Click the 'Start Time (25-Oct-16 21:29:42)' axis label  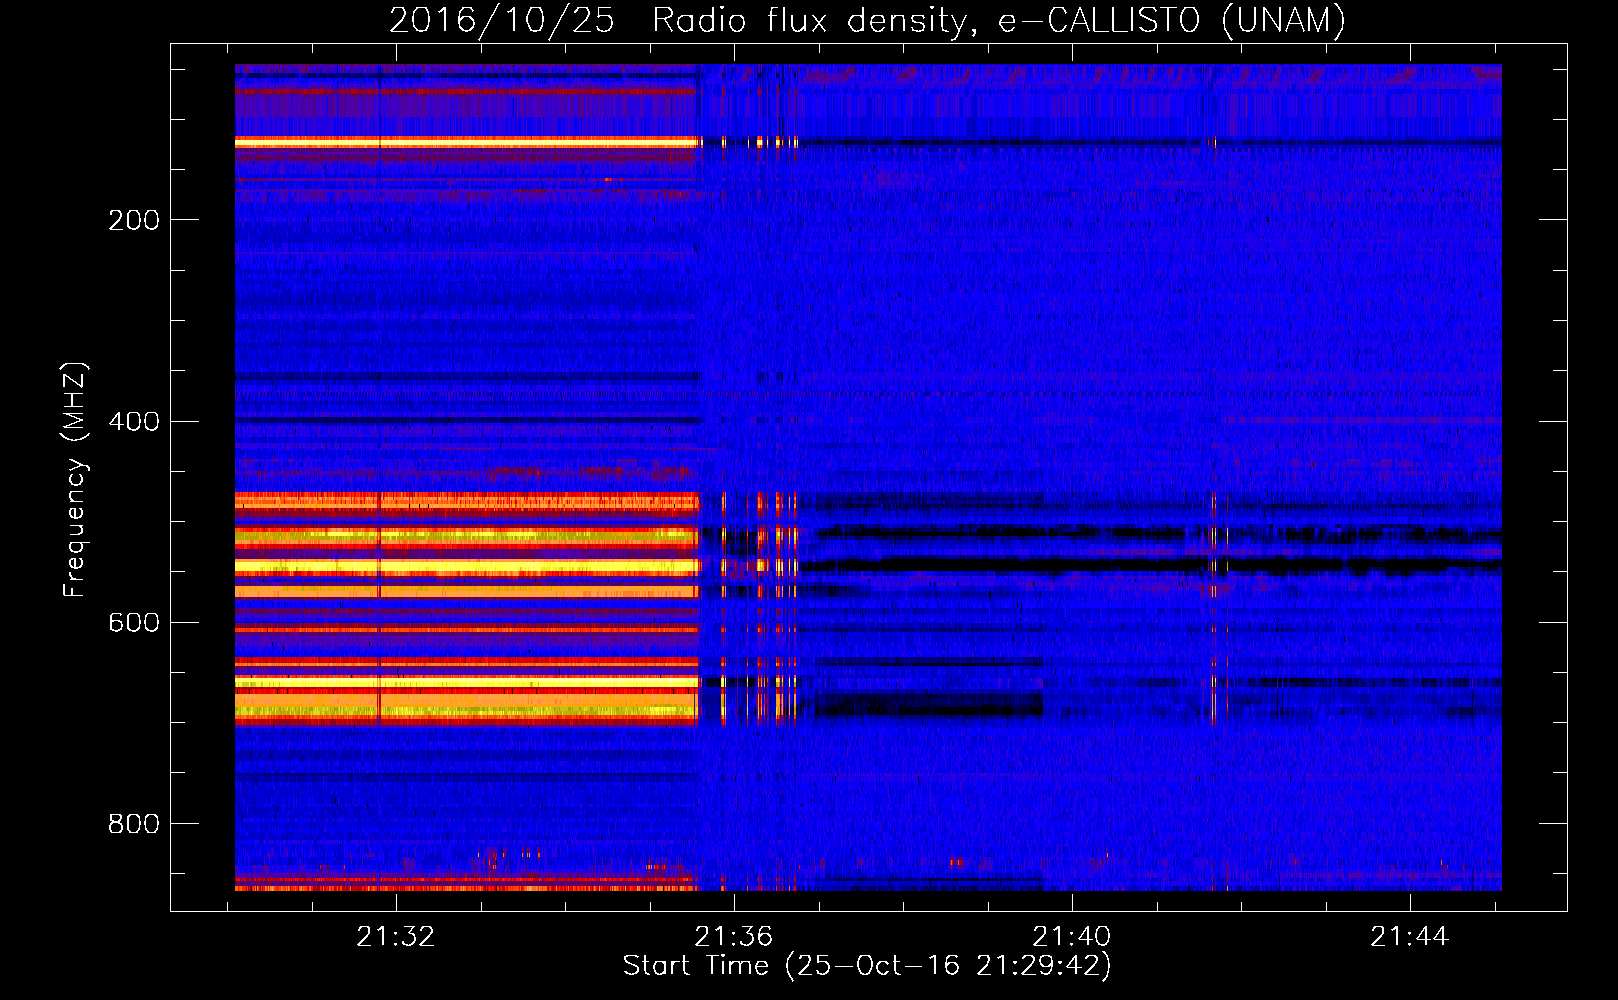click(x=867, y=966)
